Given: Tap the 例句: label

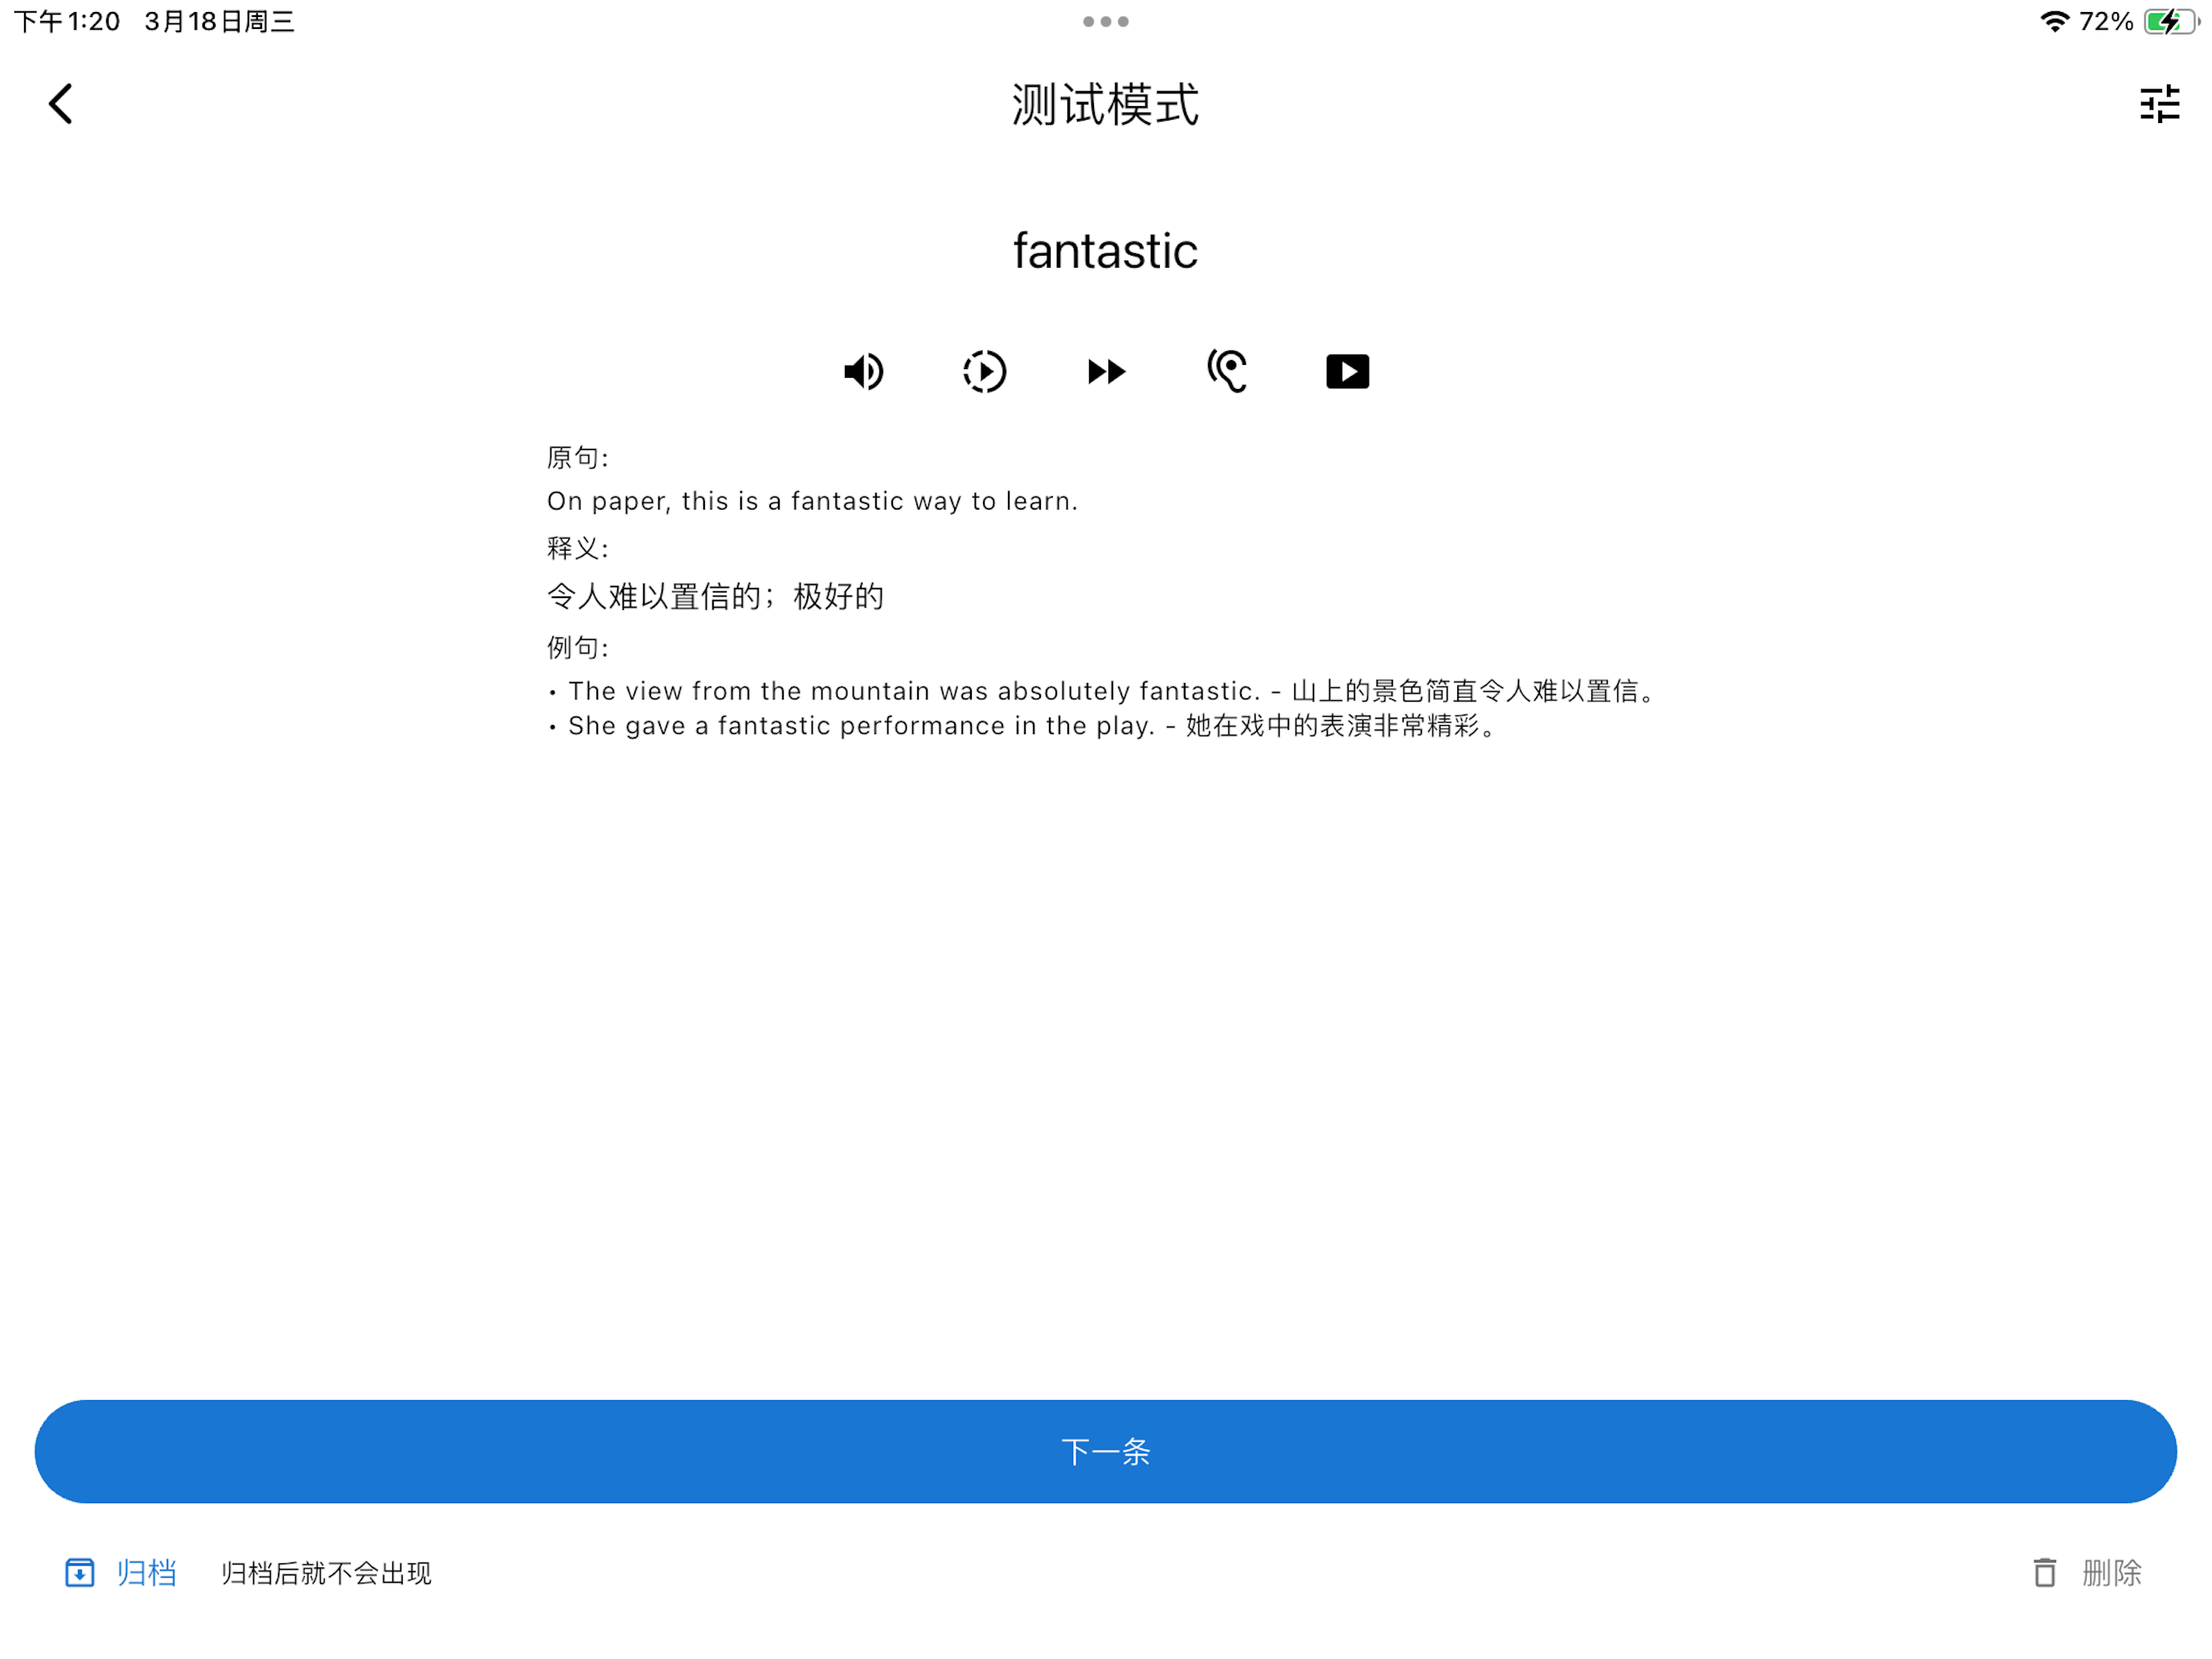Looking at the screenshot, I should point(578,647).
